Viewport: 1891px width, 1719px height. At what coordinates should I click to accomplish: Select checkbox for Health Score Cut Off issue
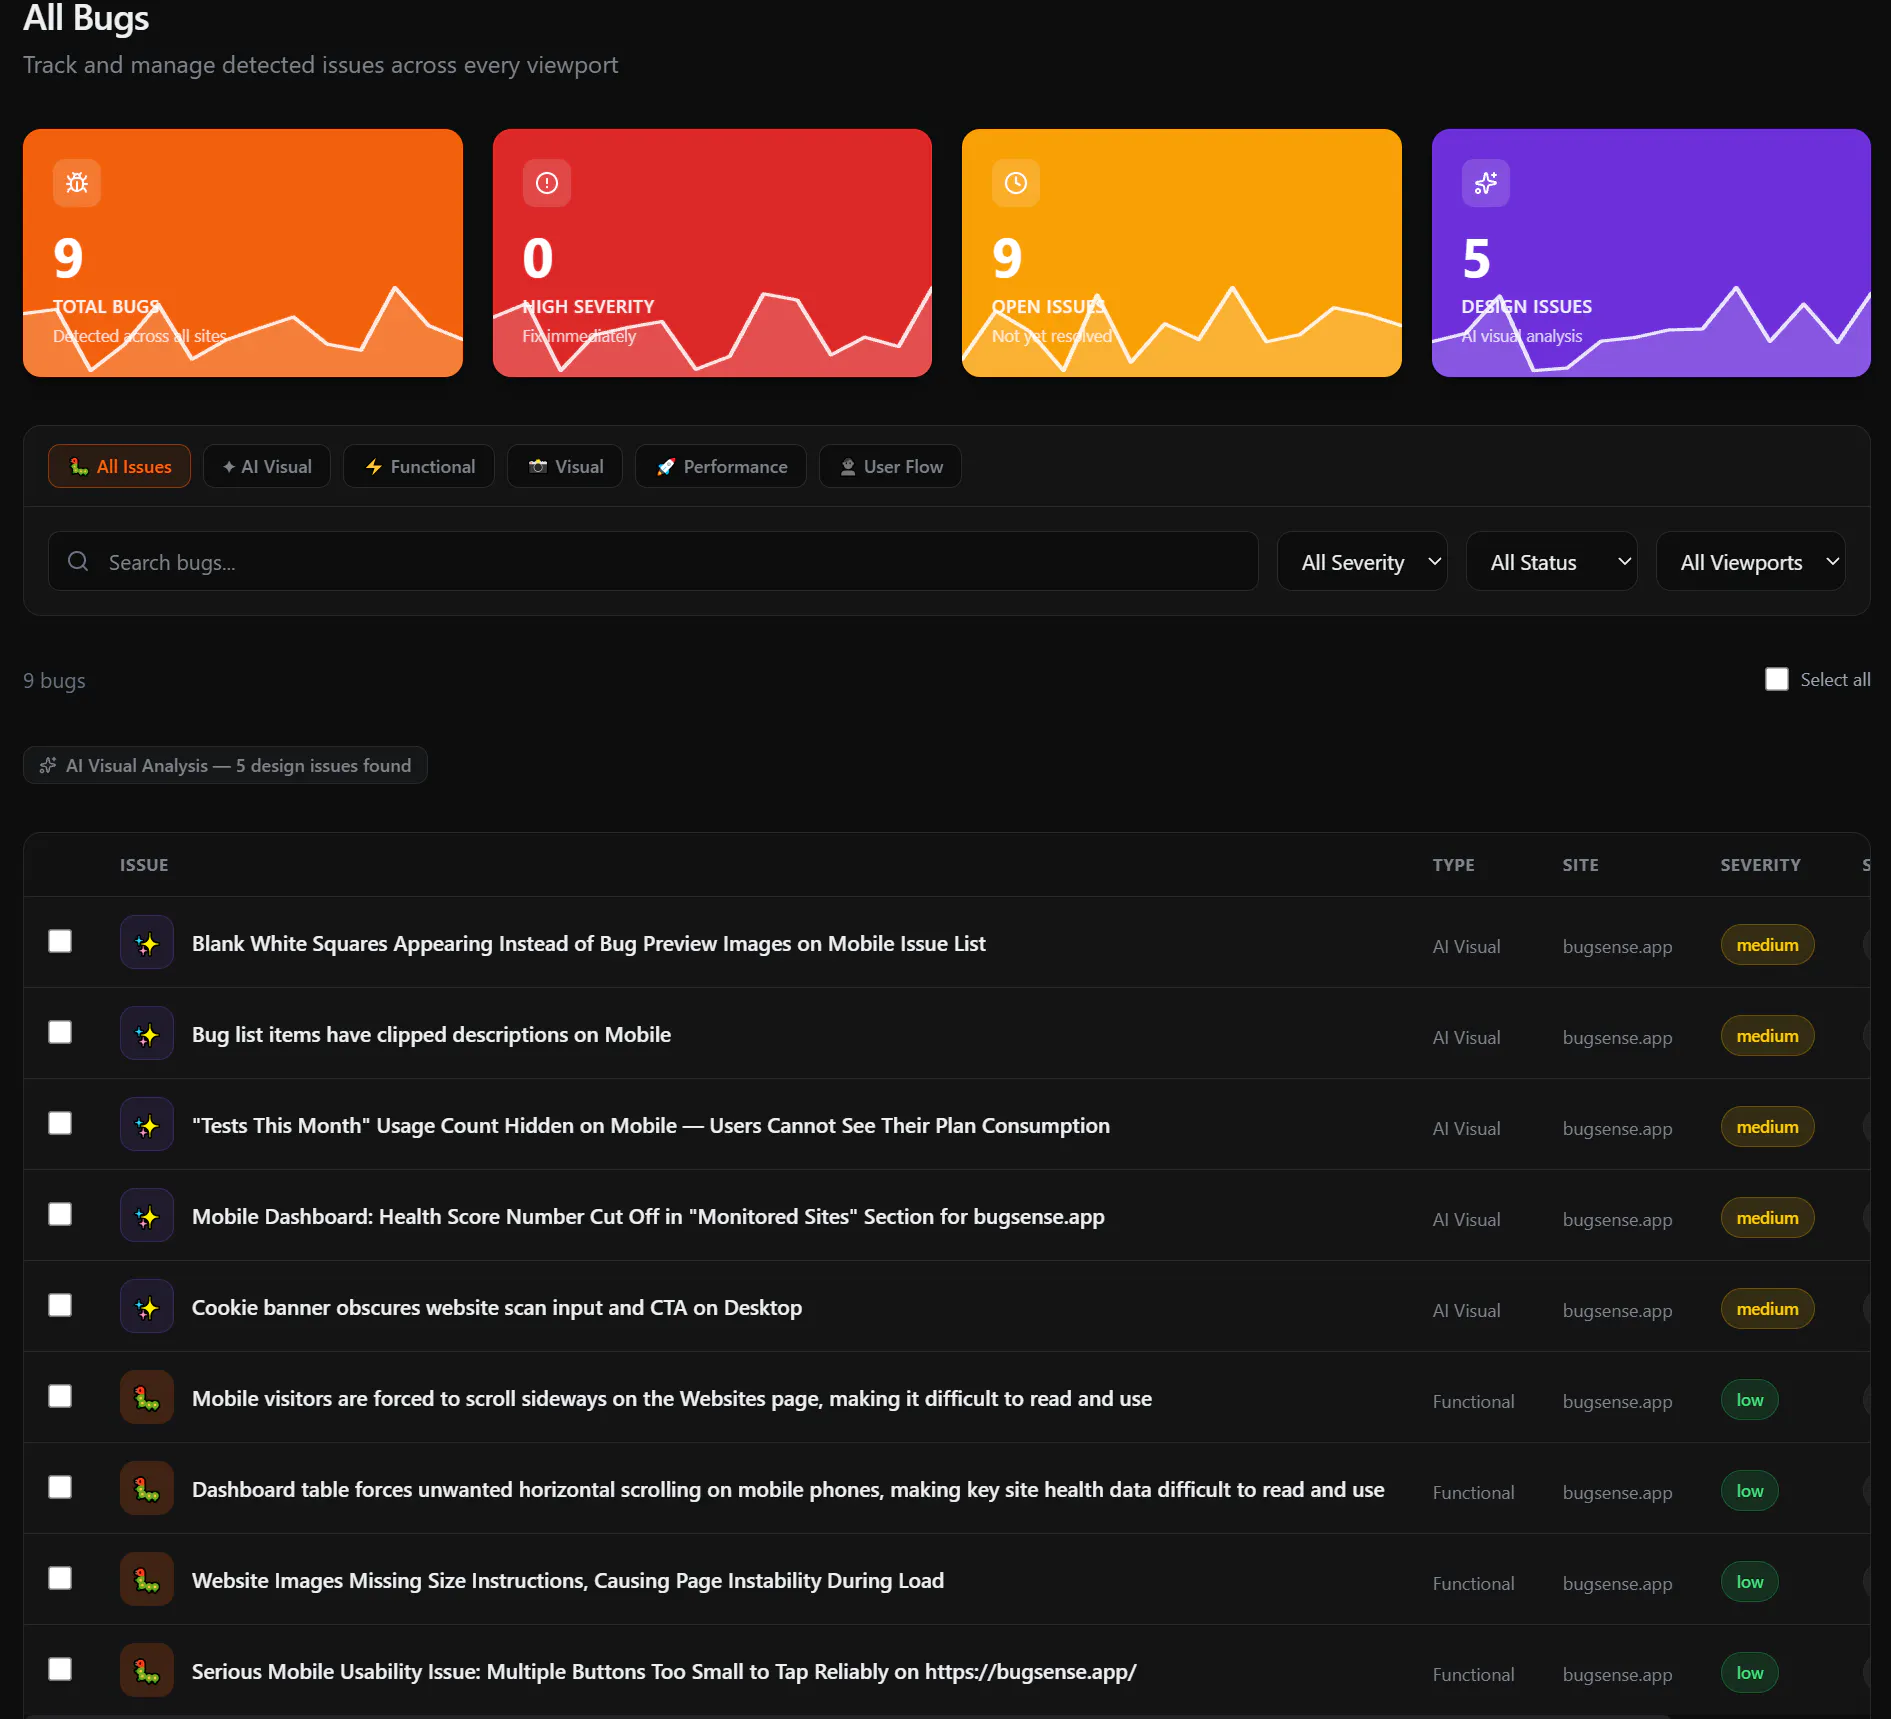coord(60,1214)
